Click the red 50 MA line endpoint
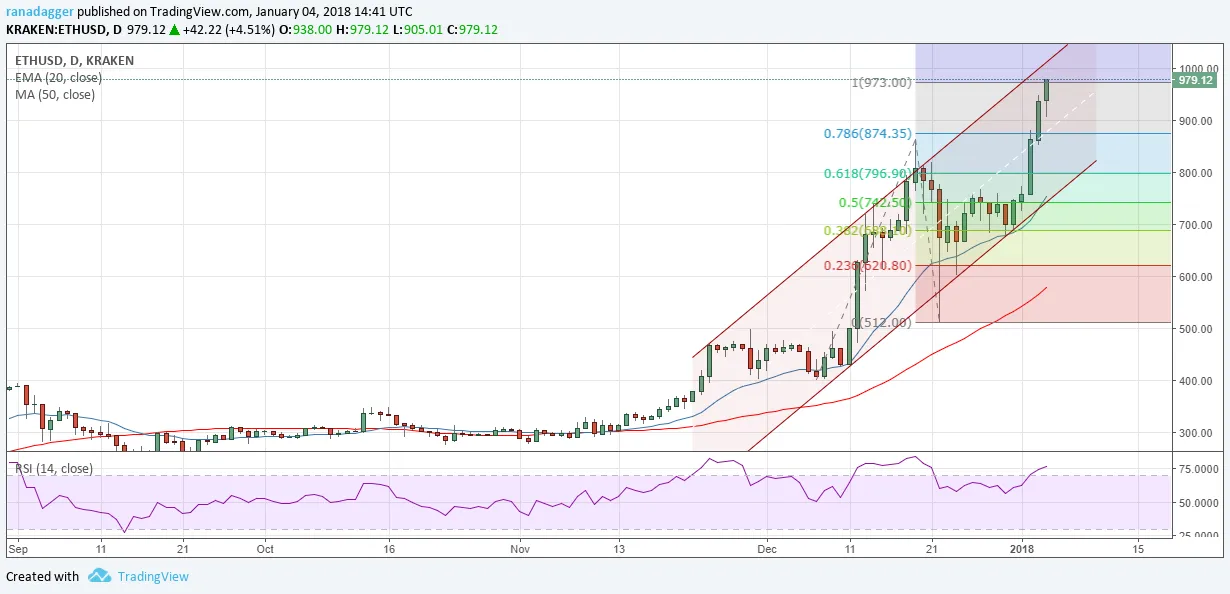The image size is (1230, 594). (1046, 288)
